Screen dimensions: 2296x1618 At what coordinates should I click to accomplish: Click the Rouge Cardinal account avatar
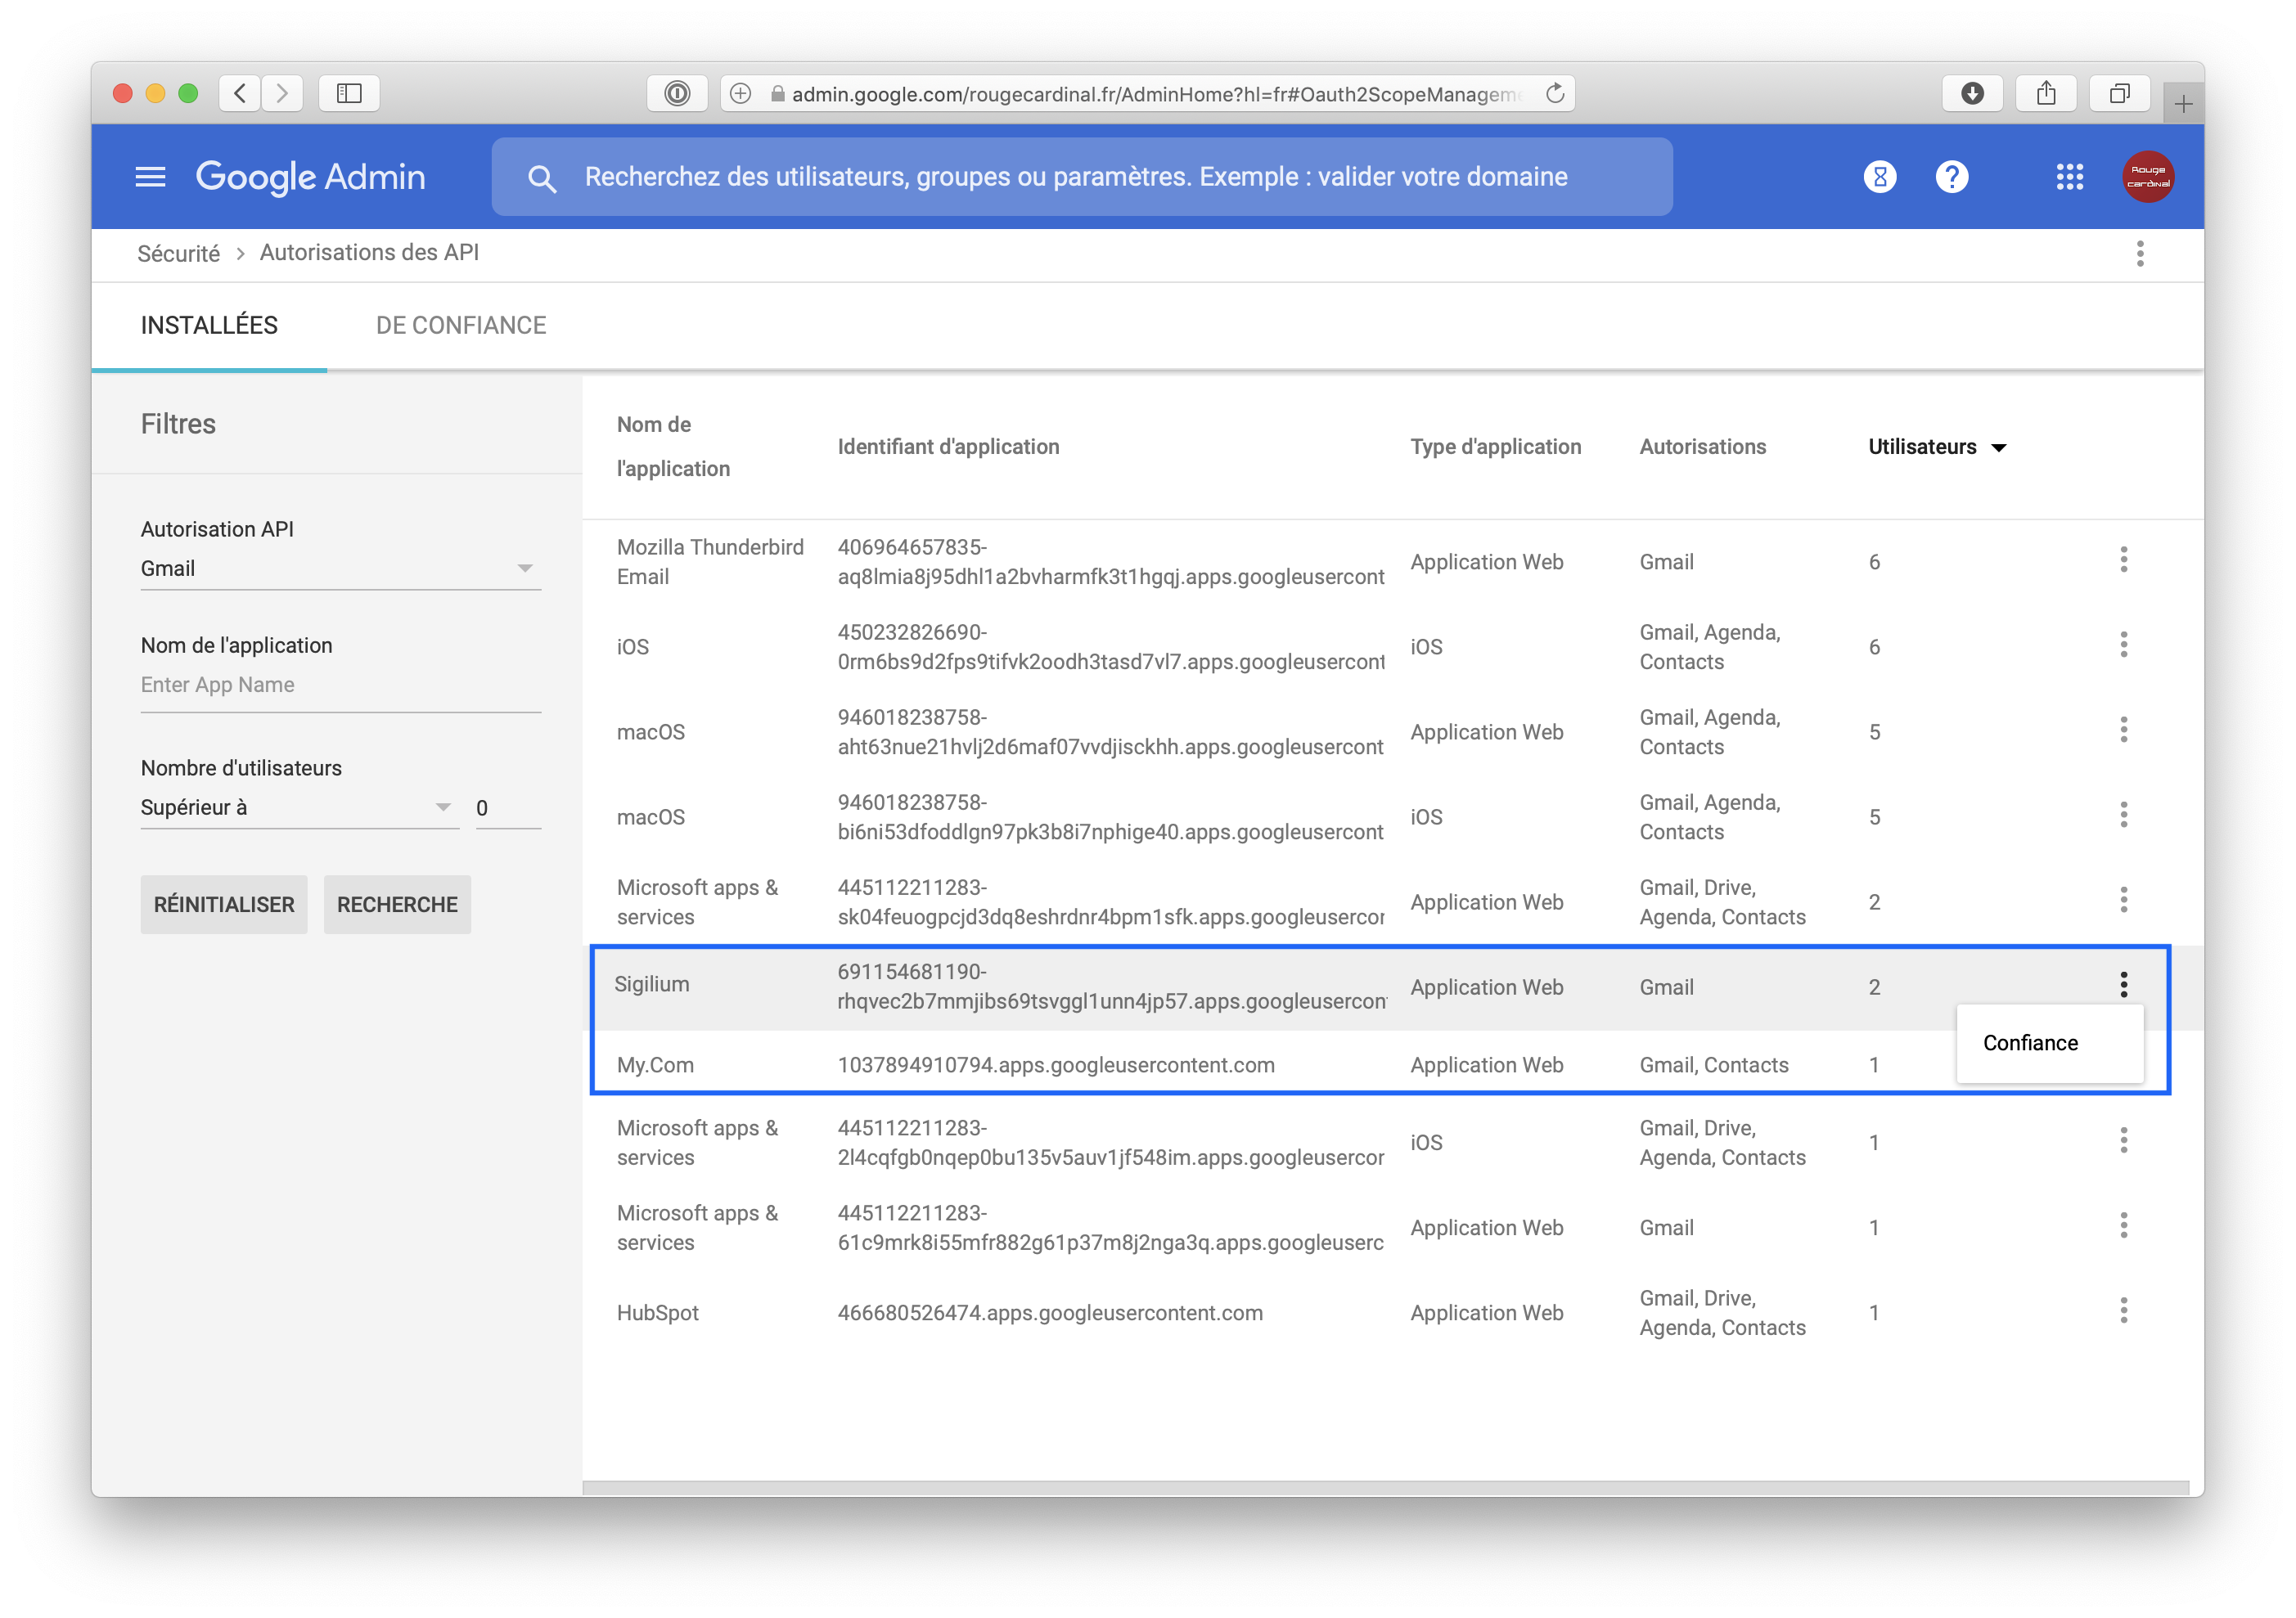2147,177
